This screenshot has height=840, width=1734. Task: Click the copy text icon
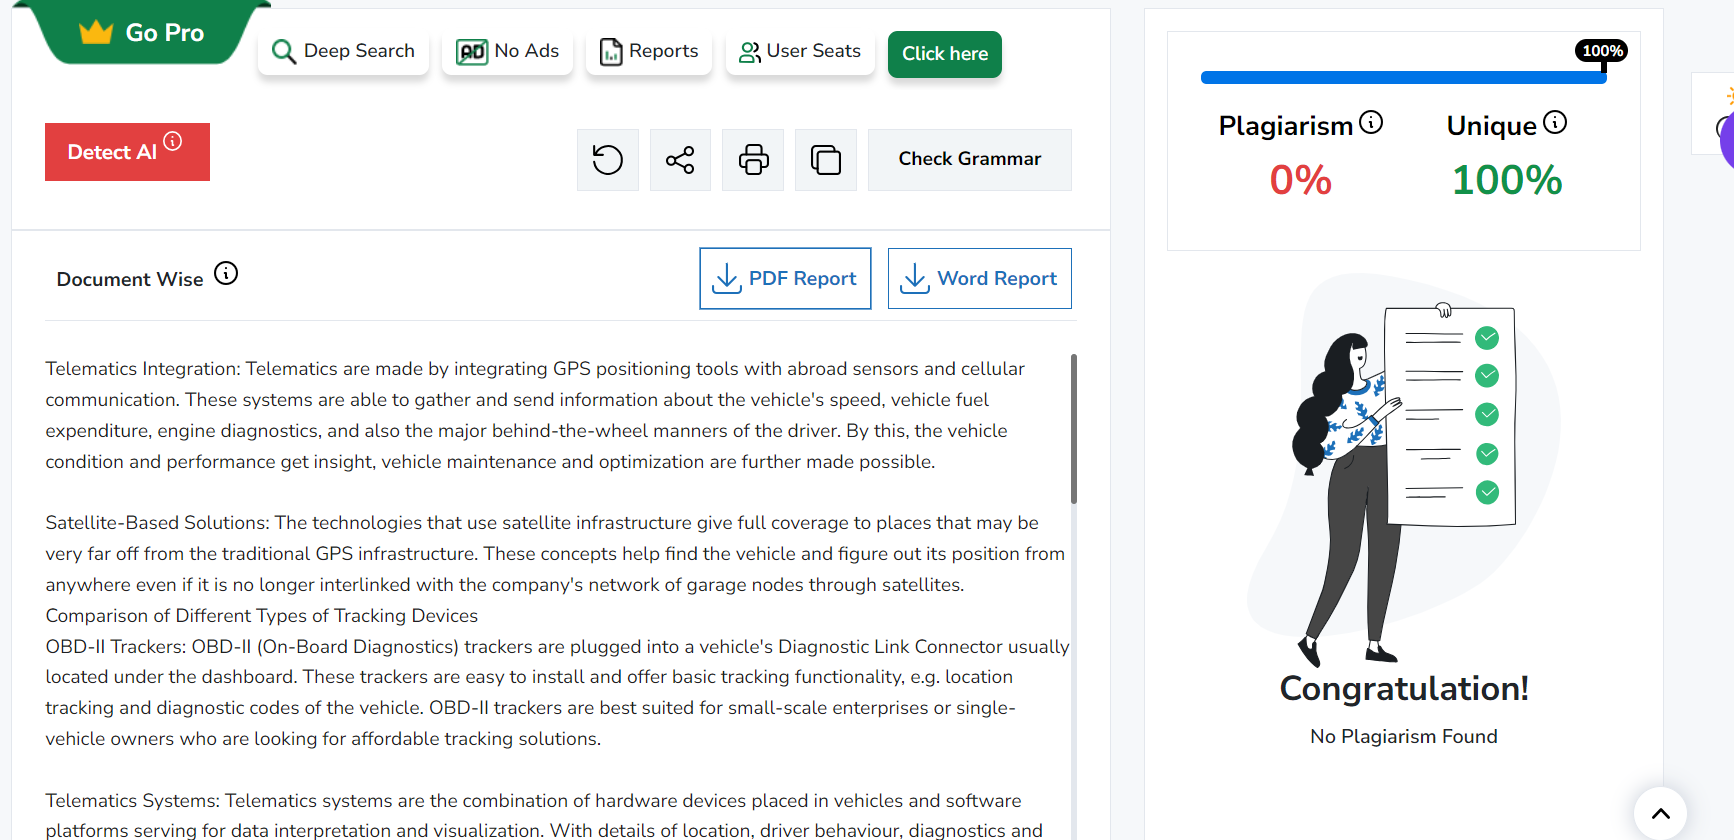point(826,160)
